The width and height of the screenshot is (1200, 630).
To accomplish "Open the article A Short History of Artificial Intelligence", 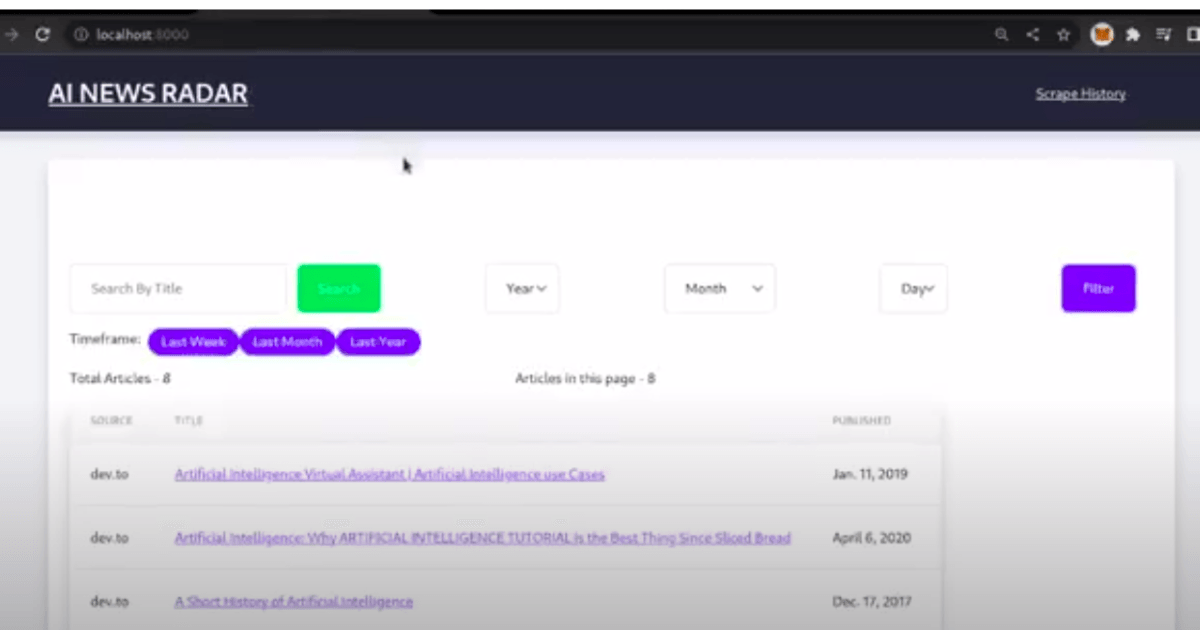I will 293,601.
